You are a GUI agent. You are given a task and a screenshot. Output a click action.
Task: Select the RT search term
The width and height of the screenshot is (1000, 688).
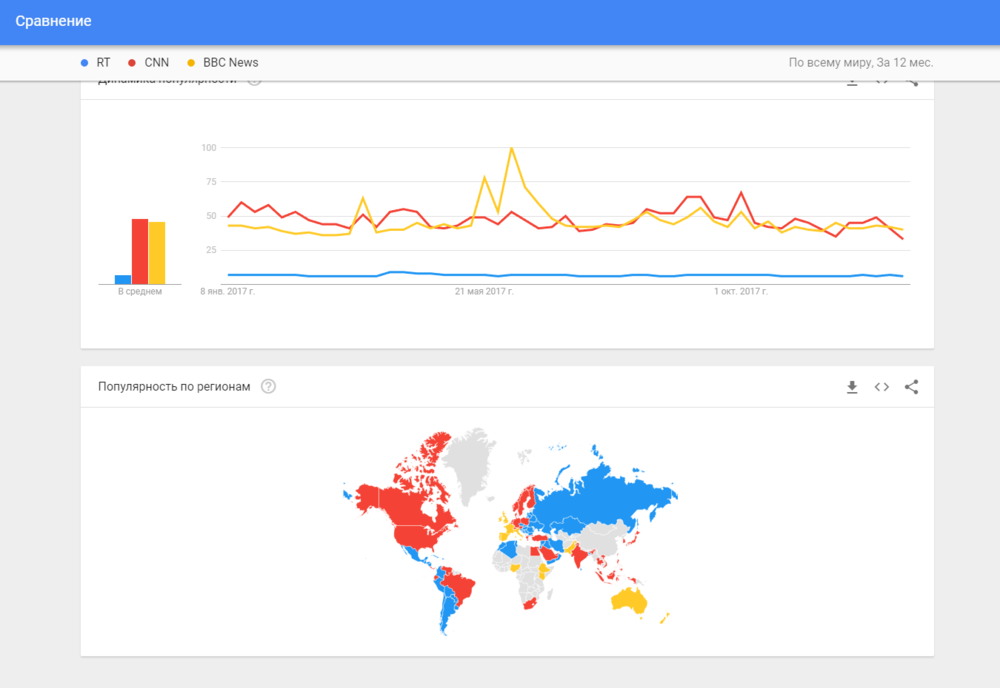pyautogui.click(x=103, y=62)
